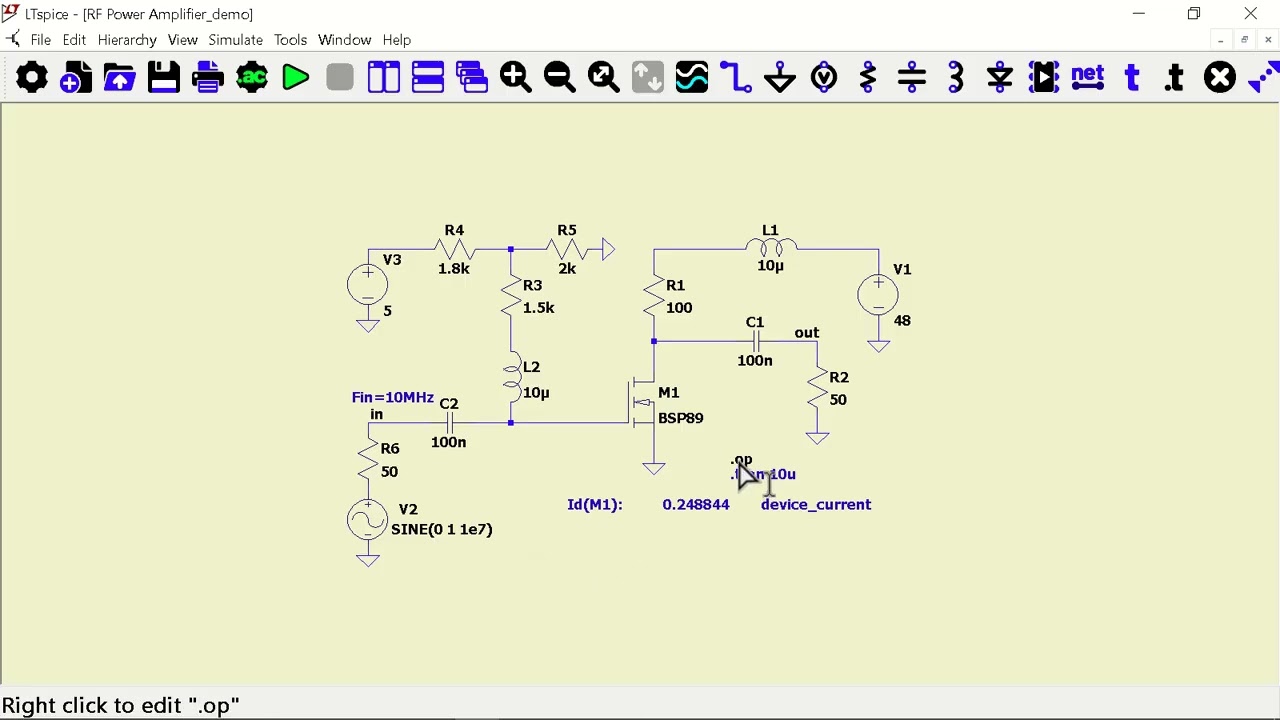Click the Fin=10MHz label

click(x=392, y=397)
